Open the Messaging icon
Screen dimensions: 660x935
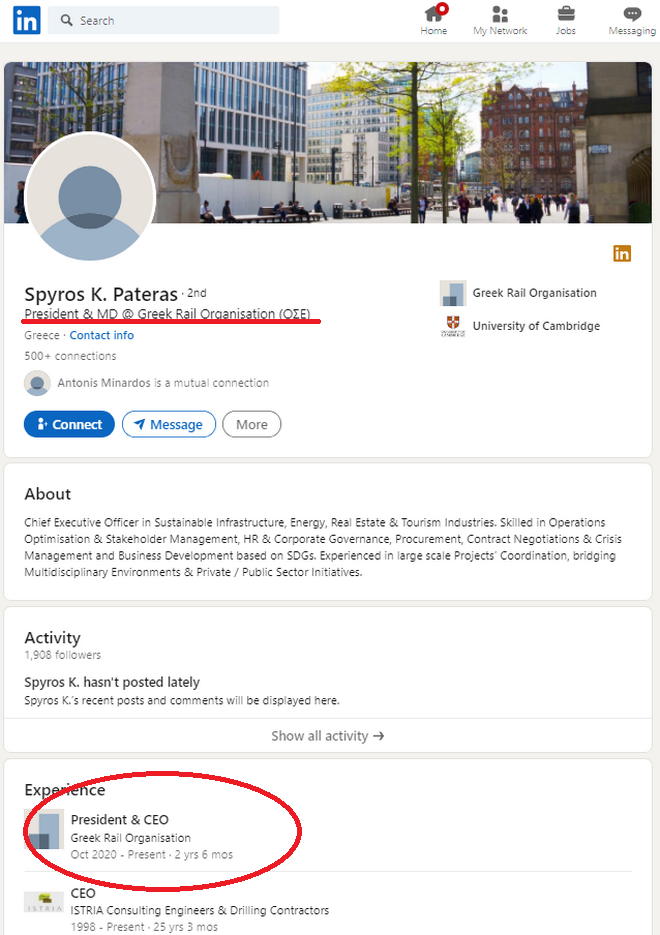(x=632, y=14)
